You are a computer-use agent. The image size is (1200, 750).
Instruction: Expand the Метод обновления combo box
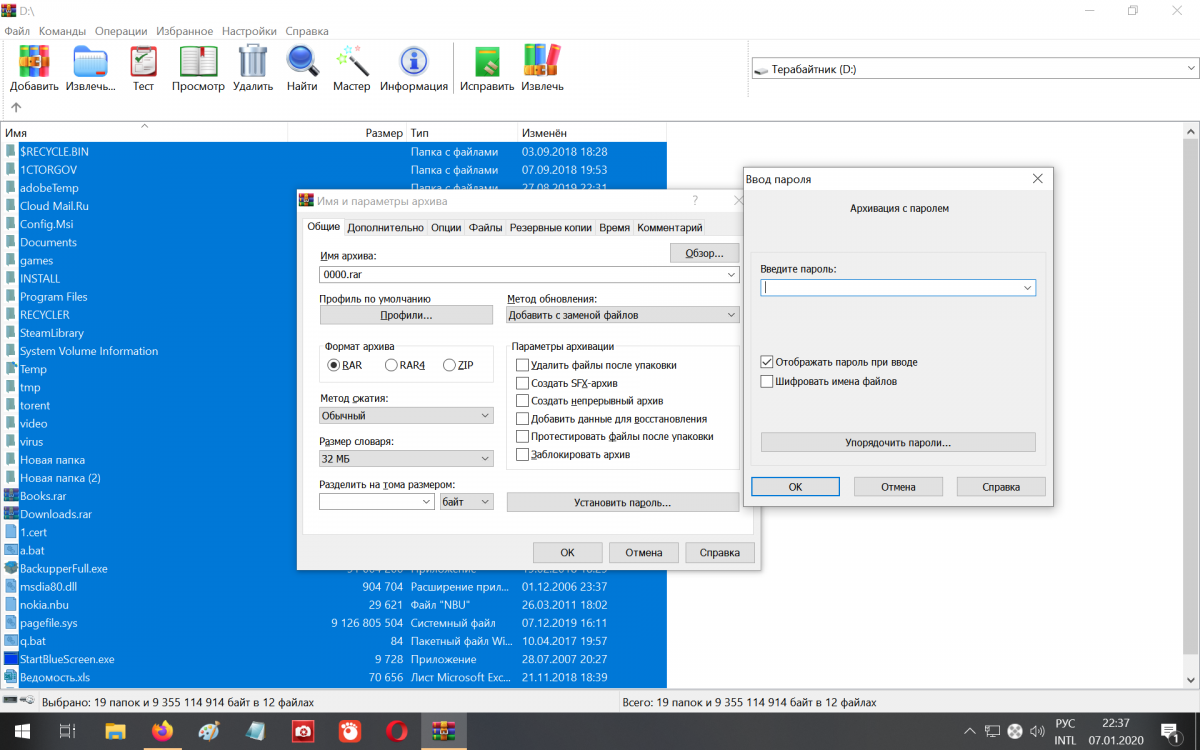[x=622, y=315]
